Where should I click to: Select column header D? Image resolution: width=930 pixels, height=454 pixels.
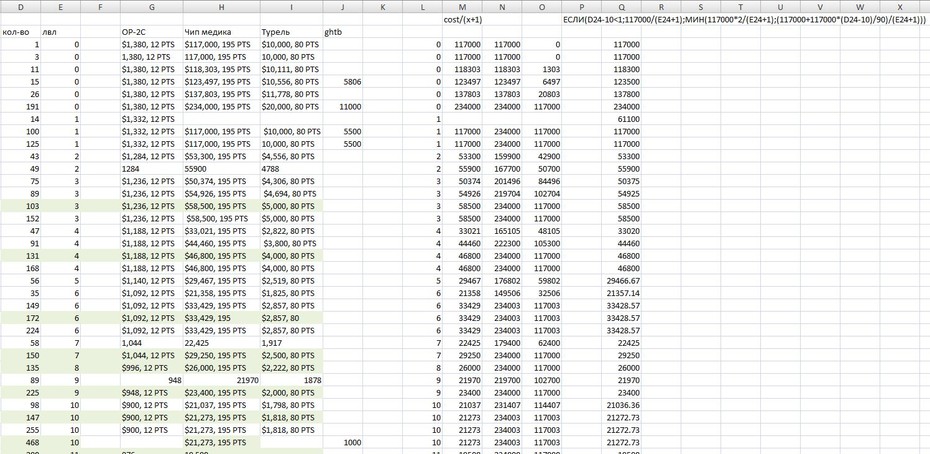click(21, 7)
